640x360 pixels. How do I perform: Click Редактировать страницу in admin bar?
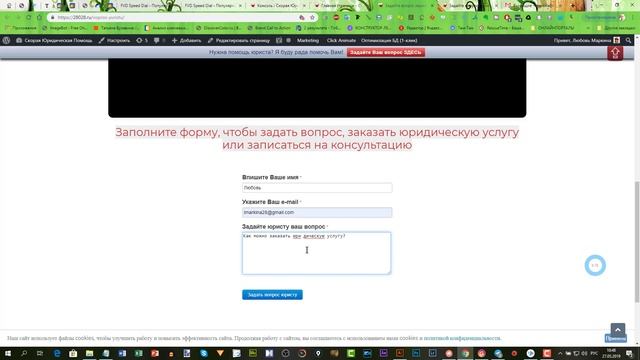(239, 40)
